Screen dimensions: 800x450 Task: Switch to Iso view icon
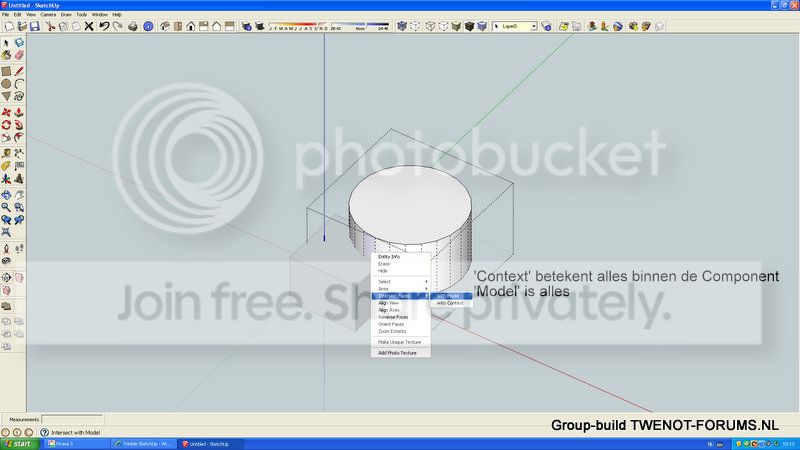[x=165, y=26]
